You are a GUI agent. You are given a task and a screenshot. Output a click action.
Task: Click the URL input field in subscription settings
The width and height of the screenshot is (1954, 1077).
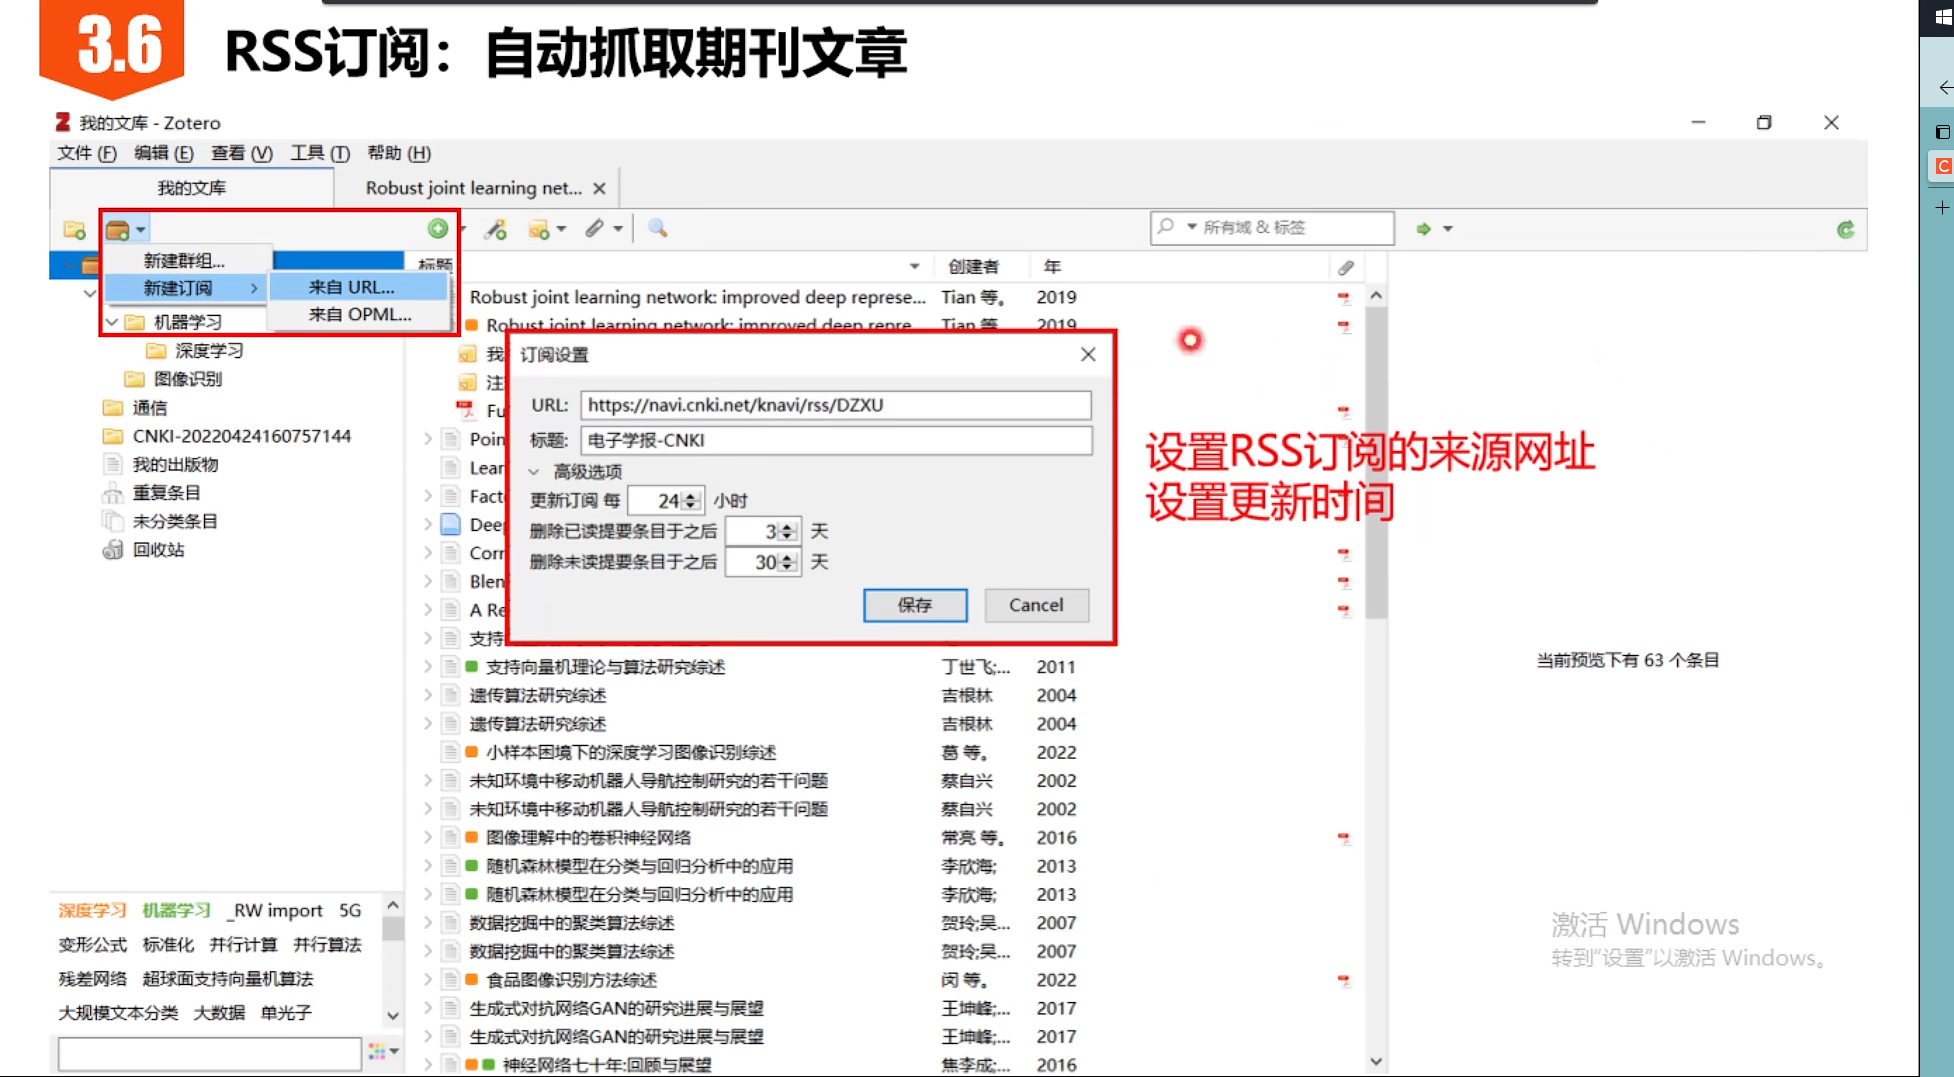(836, 405)
